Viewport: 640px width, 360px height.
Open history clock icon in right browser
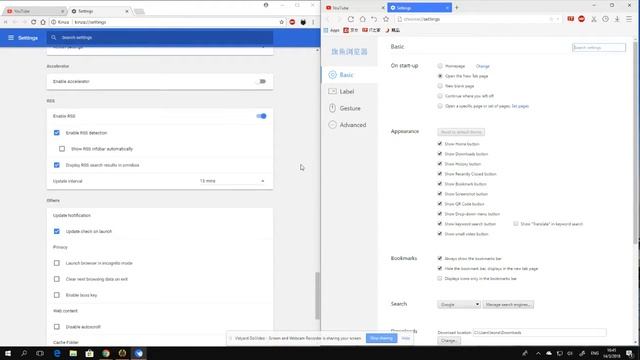pos(605,19)
